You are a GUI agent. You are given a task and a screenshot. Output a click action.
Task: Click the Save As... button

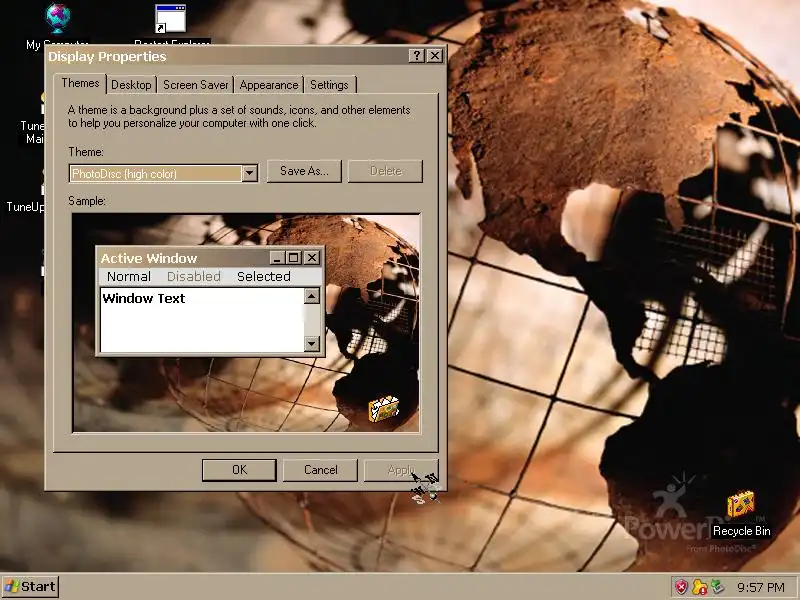pos(304,171)
